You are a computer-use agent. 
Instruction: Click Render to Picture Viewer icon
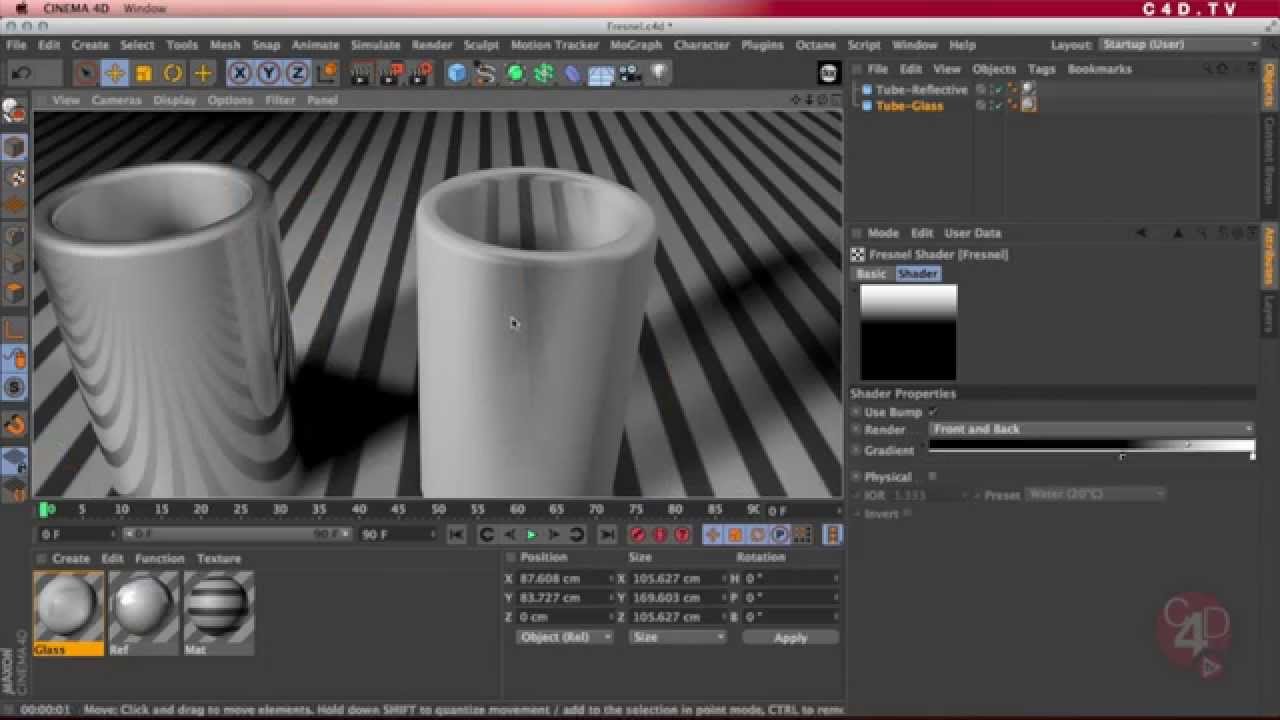click(x=392, y=73)
